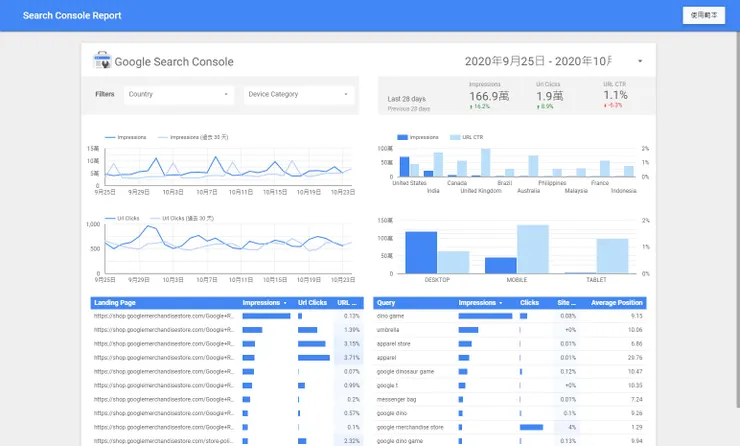This screenshot has width=740, height=446.
Task: Open the Device Category filter dropdown
Action: [298, 94]
